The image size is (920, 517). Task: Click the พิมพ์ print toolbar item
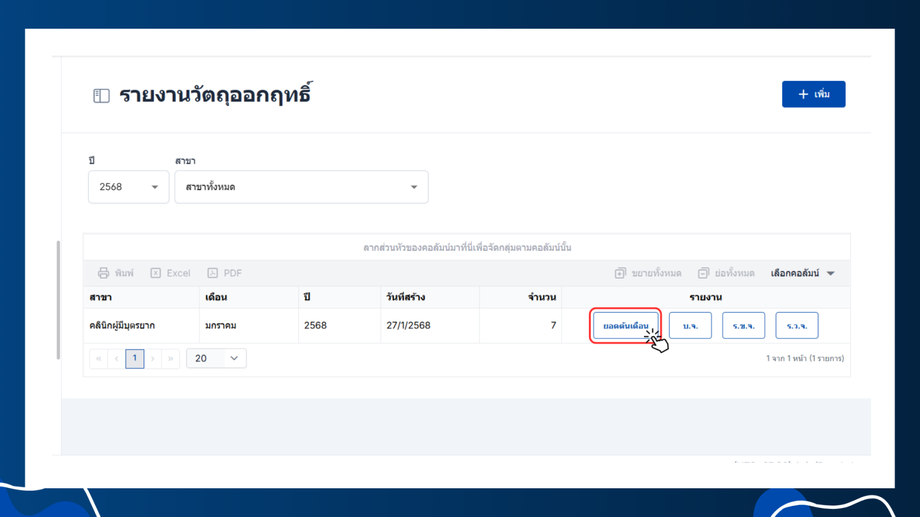pos(116,273)
